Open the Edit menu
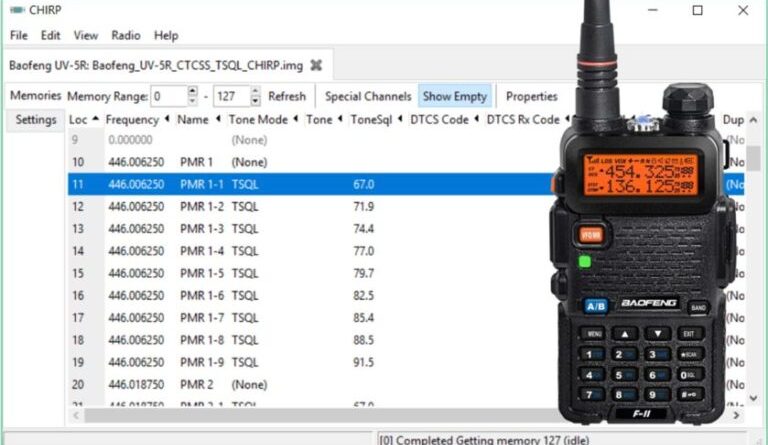 pos(50,35)
